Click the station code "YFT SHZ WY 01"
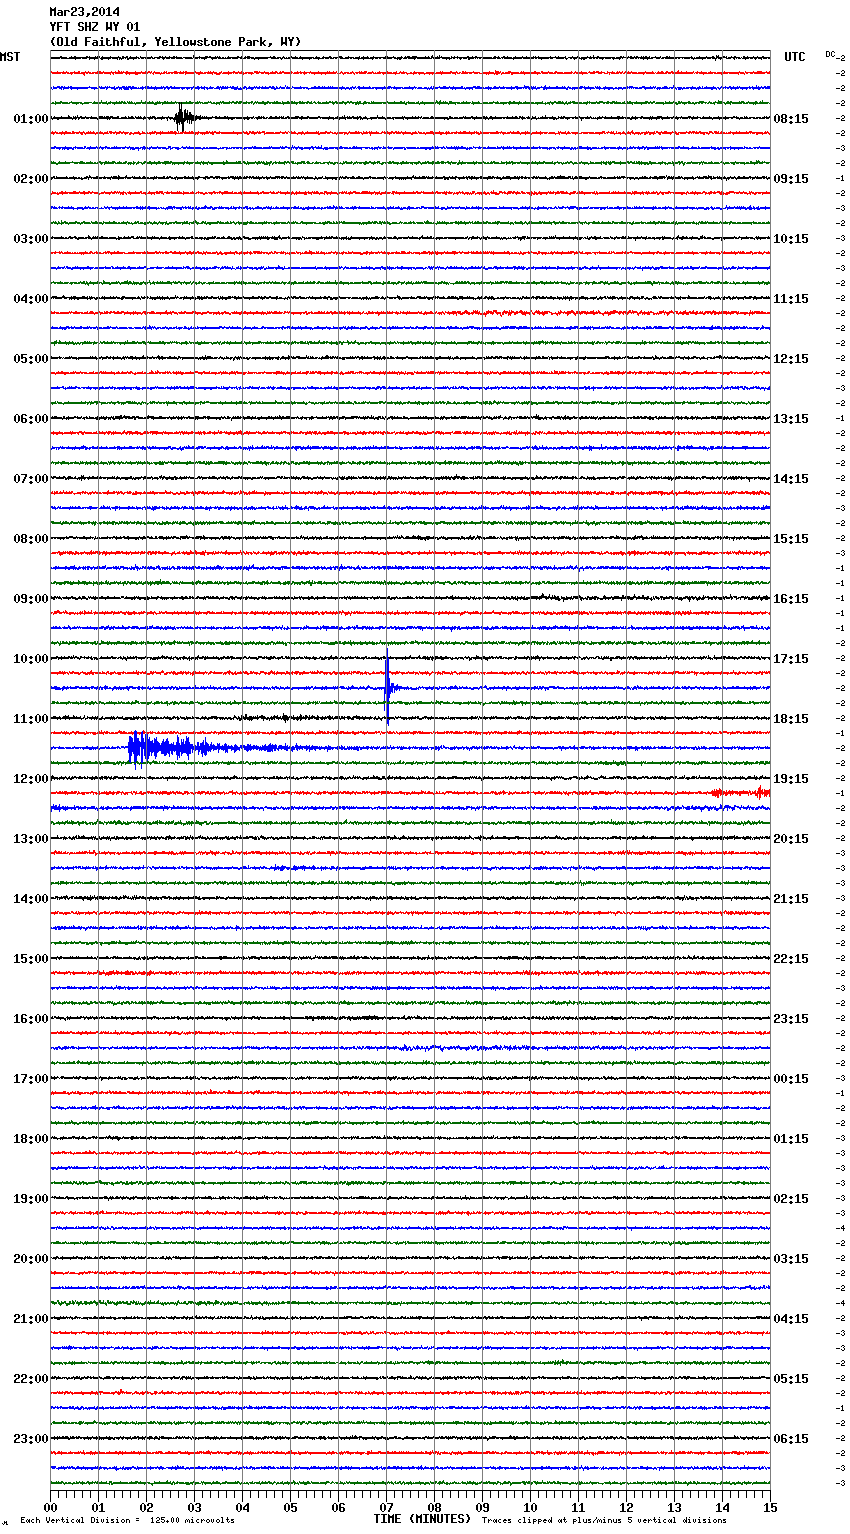850x1534 pixels. 95,27
